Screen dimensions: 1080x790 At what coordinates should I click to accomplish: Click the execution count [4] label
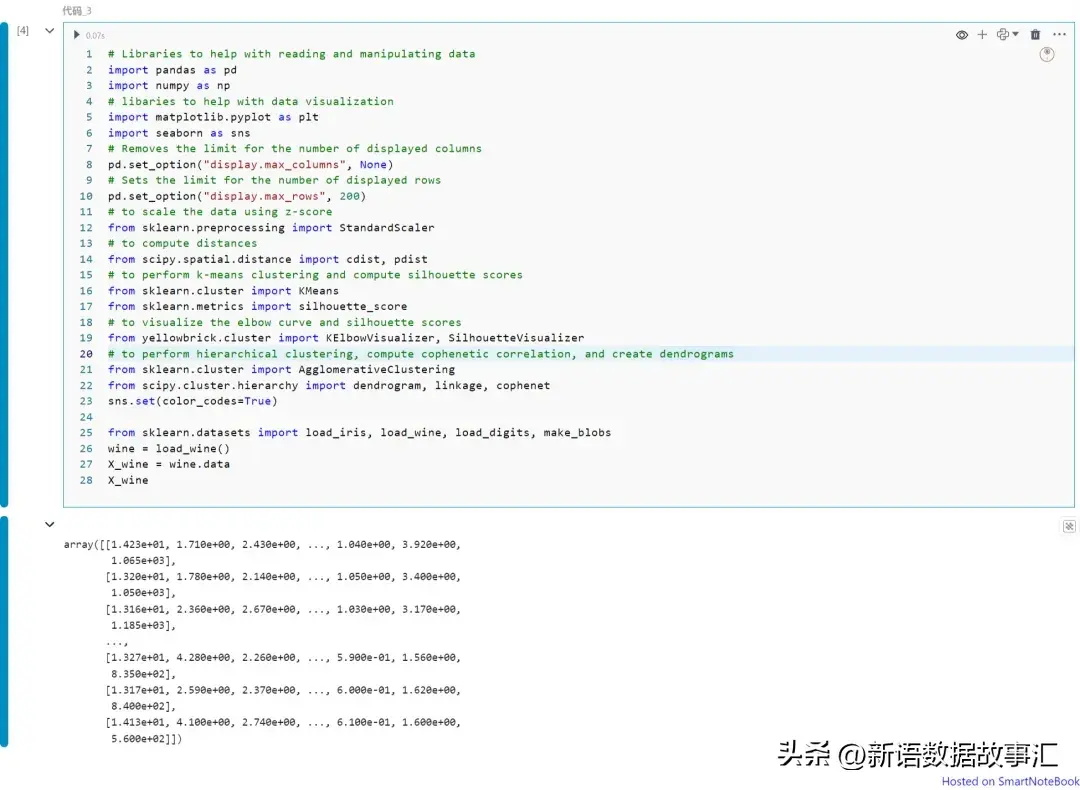click(23, 30)
